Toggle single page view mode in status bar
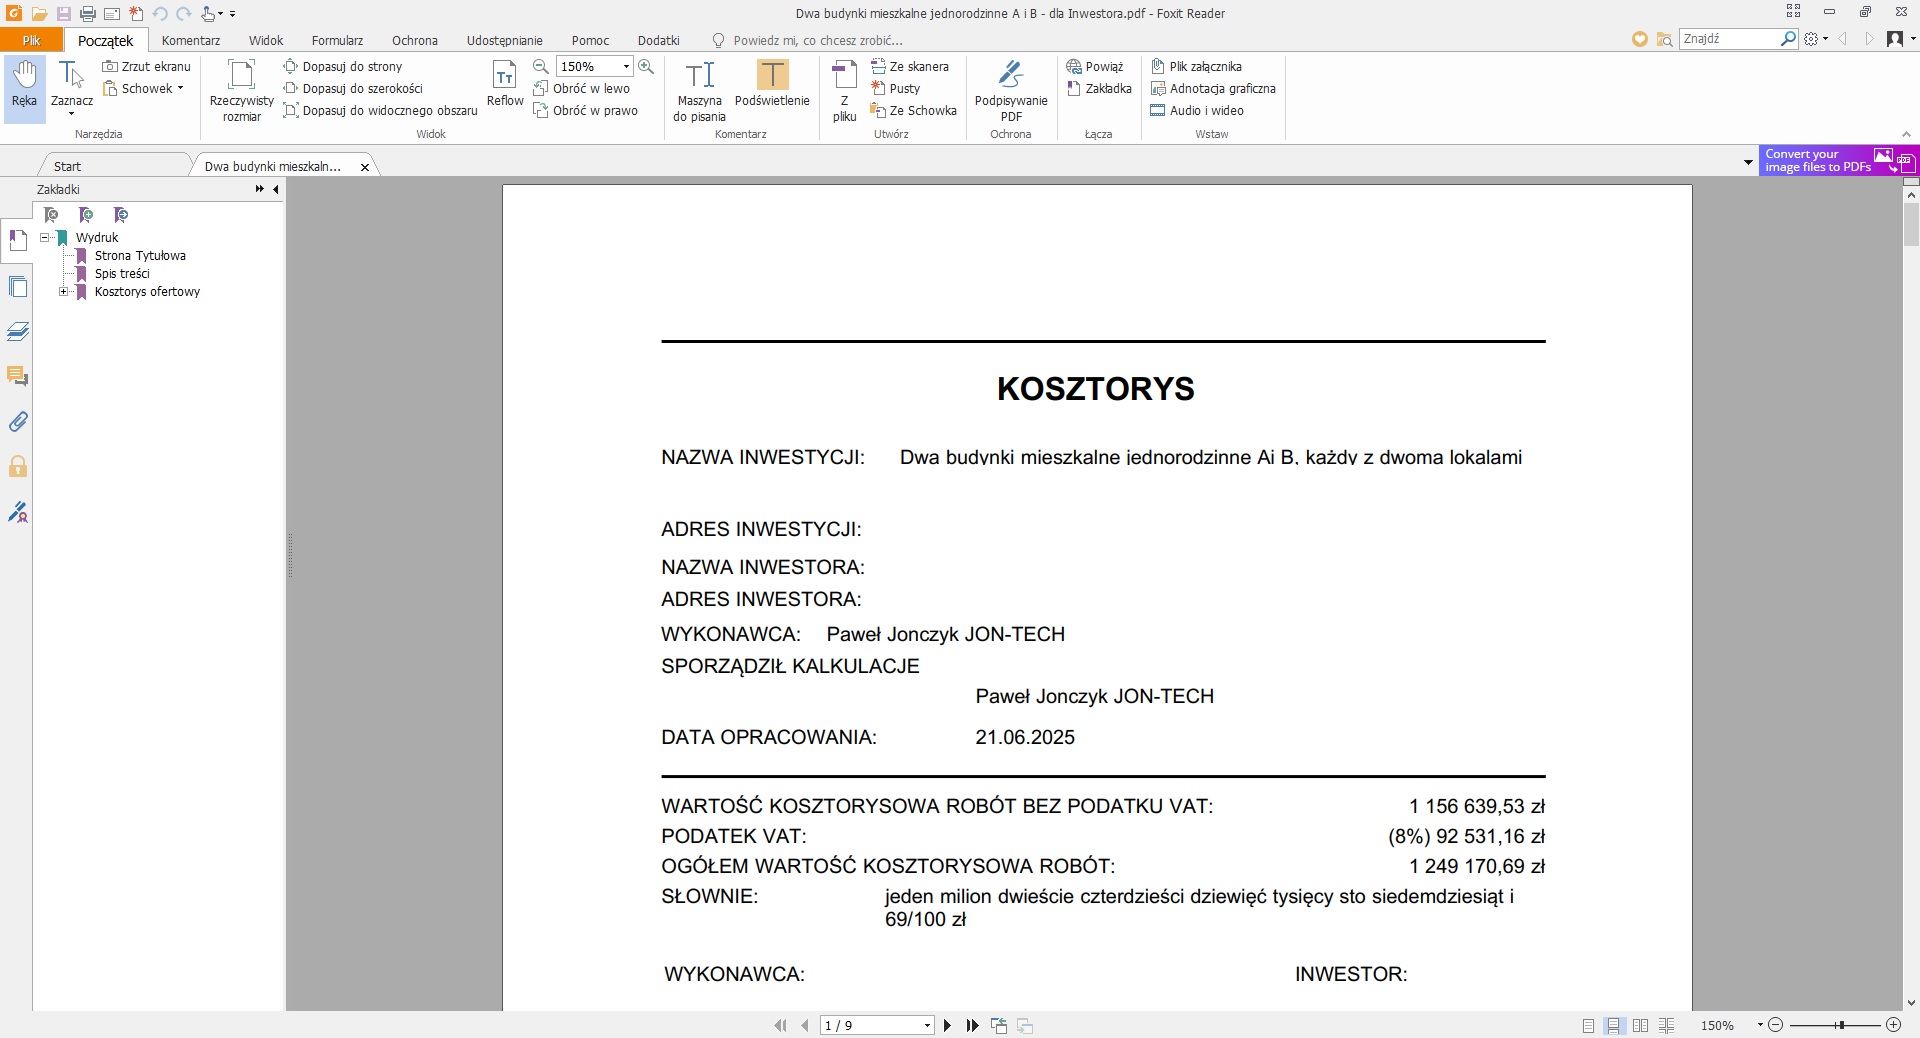1920x1038 pixels. point(1588,1026)
